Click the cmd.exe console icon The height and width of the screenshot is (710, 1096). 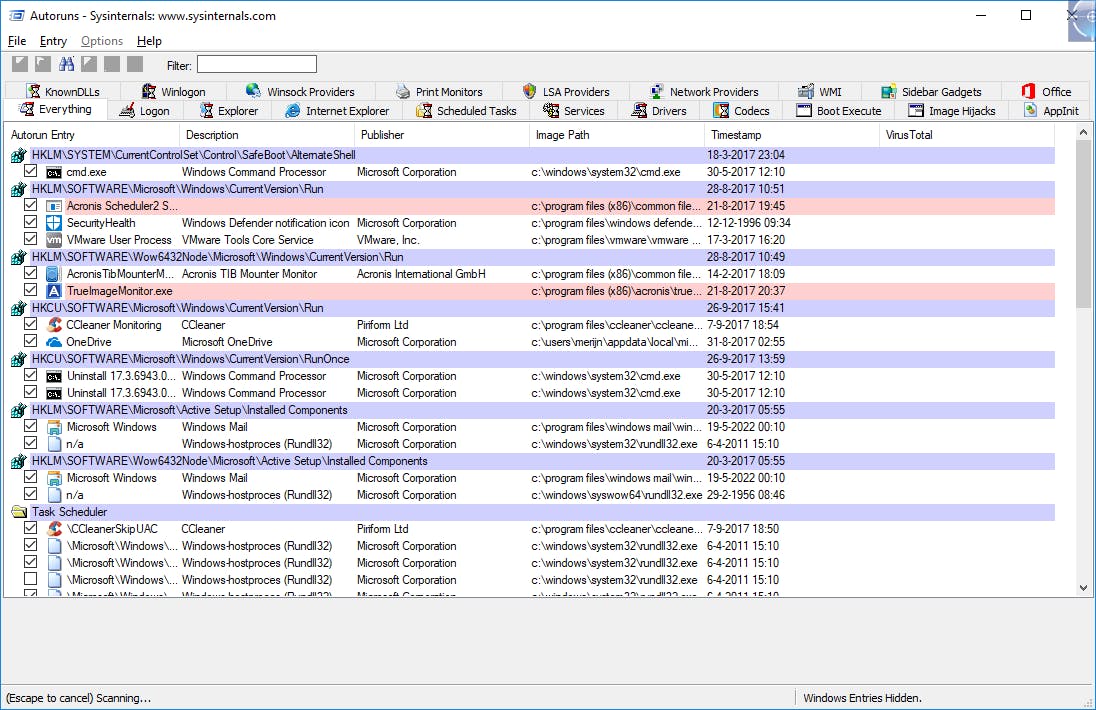pyautogui.click(x=53, y=171)
